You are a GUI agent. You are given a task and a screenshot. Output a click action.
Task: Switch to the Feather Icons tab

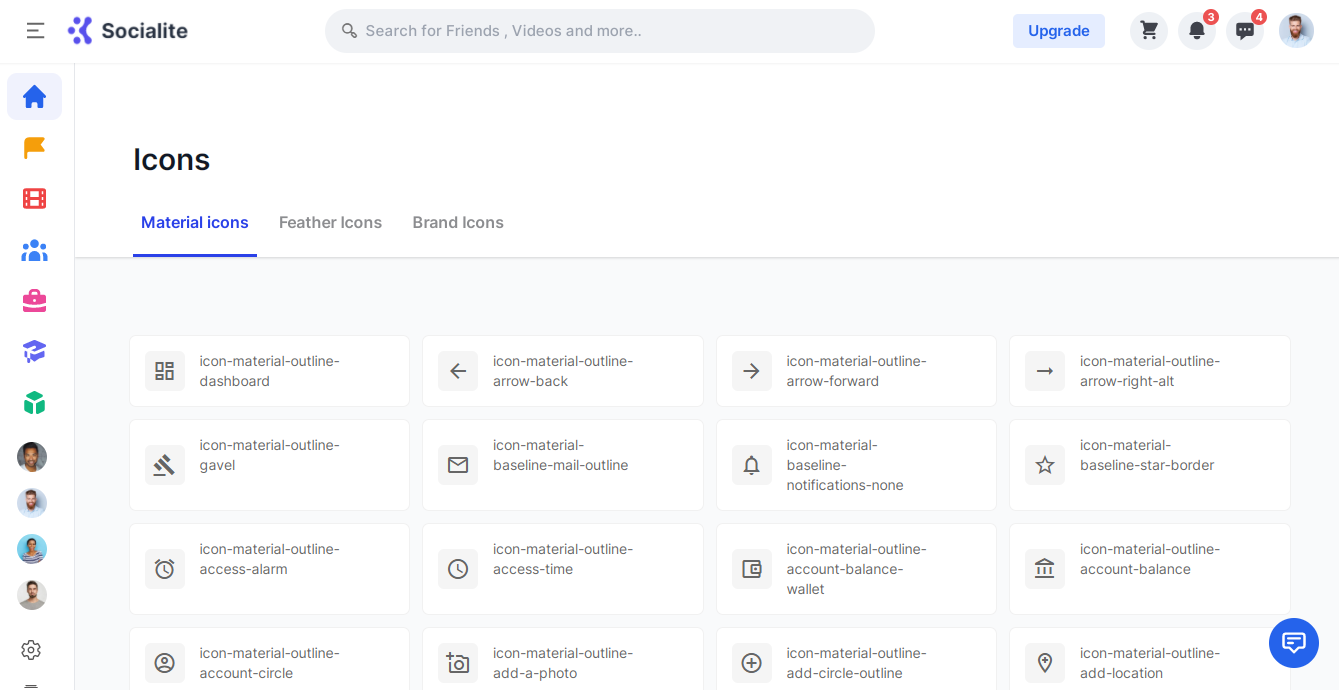coord(330,223)
